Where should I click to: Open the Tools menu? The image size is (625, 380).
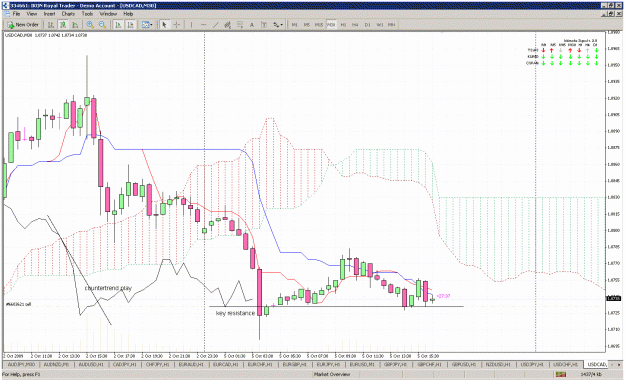(x=87, y=14)
